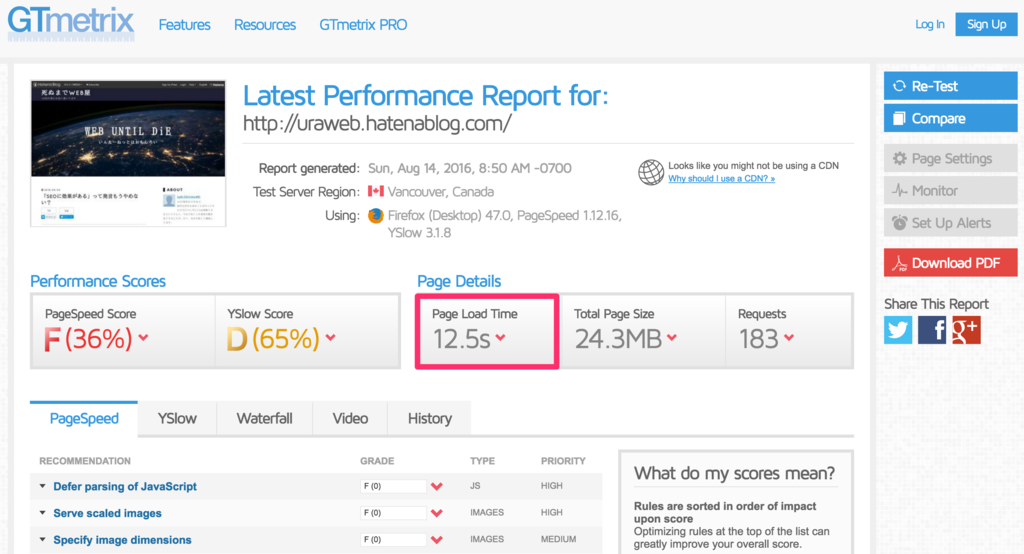The image size is (1024, 554).
Task: Click the GRADE column header
Action: 377,461
